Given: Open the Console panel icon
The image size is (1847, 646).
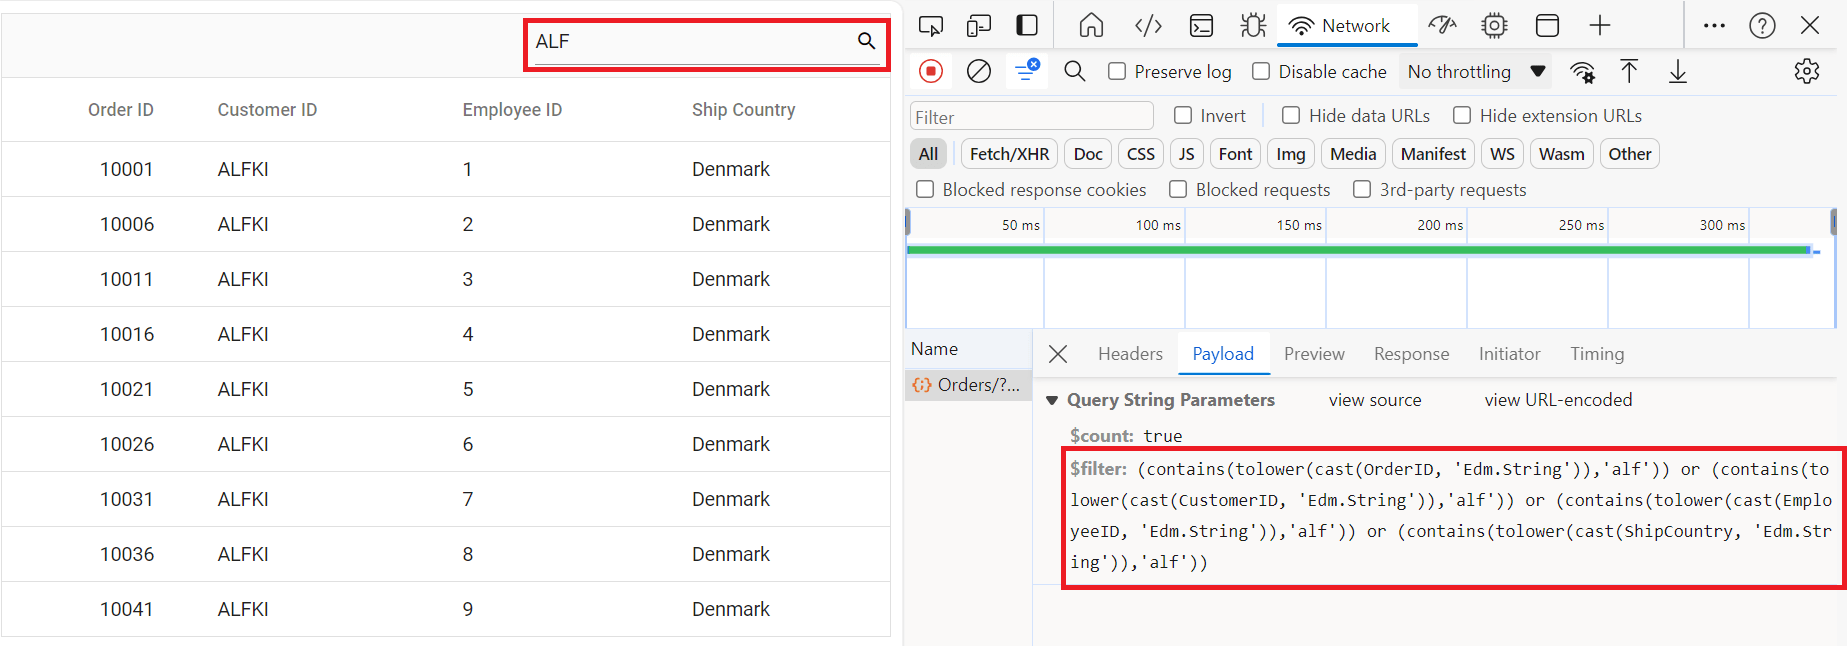Looking at the screenshot, I should (1201, 26).
